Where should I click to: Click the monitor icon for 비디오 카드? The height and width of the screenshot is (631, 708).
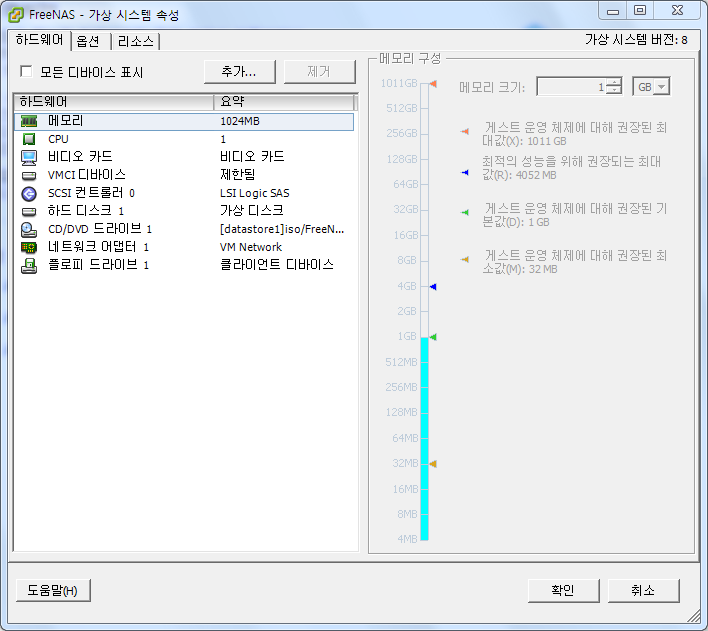[29, 157]
